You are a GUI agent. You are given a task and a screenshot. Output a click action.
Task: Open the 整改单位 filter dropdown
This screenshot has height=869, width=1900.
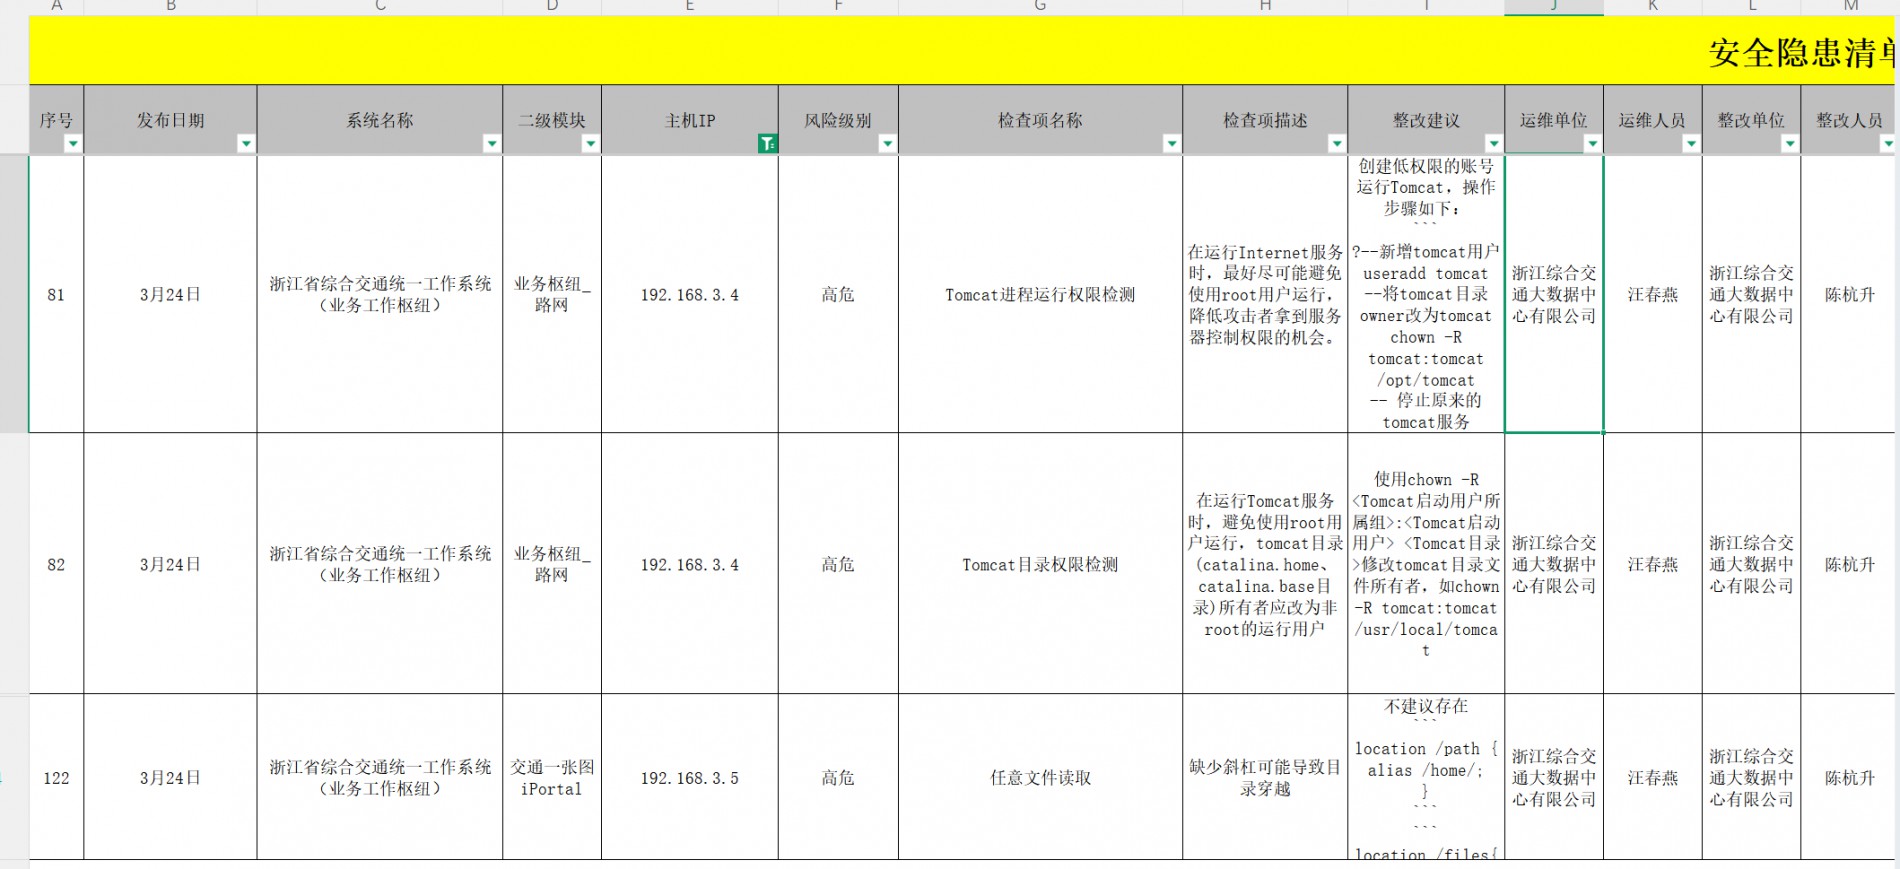pyautogui.click(x=1789, y=144)
